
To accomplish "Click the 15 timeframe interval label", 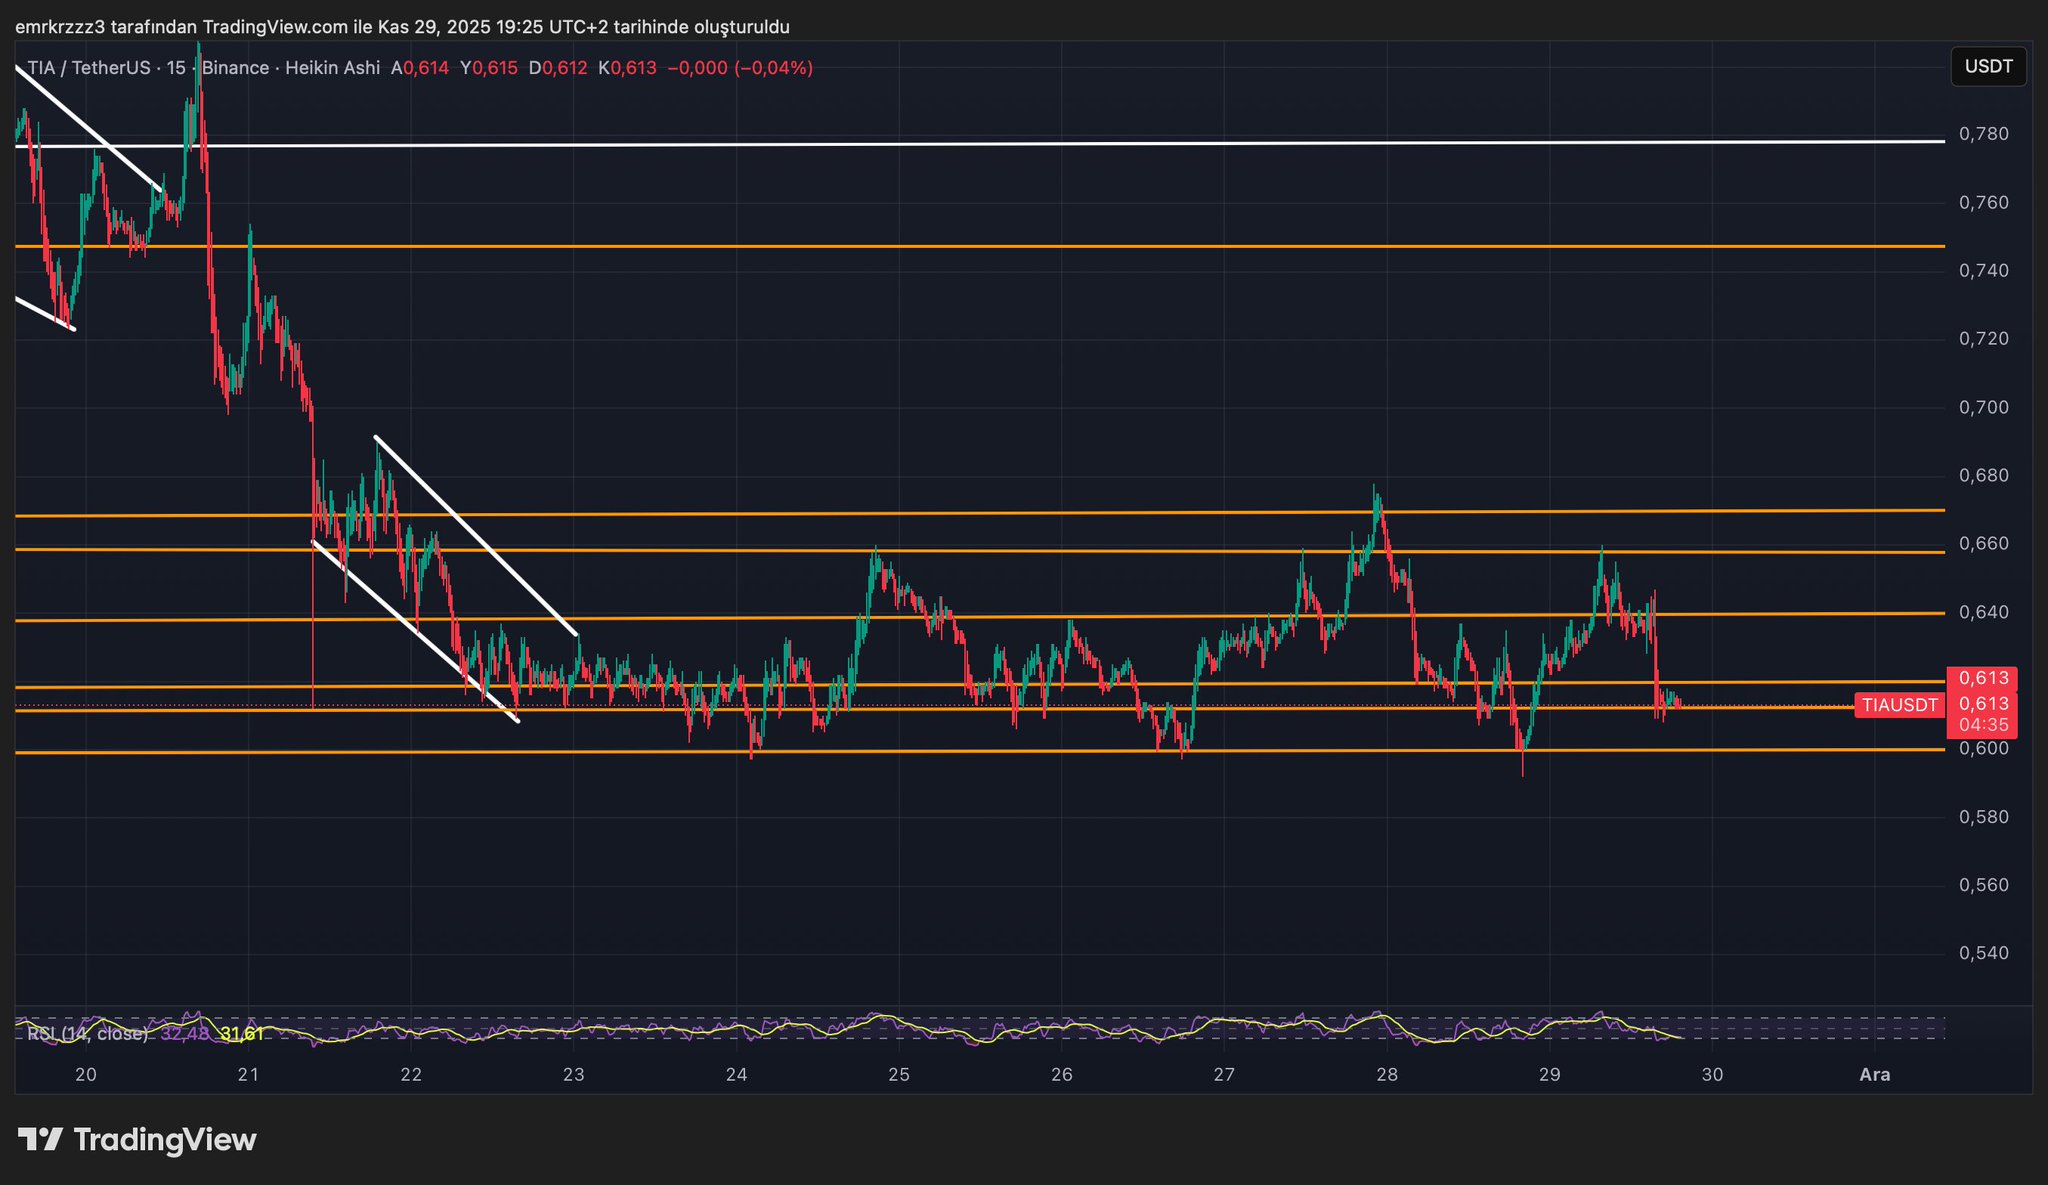I will (x=176, y=68).
